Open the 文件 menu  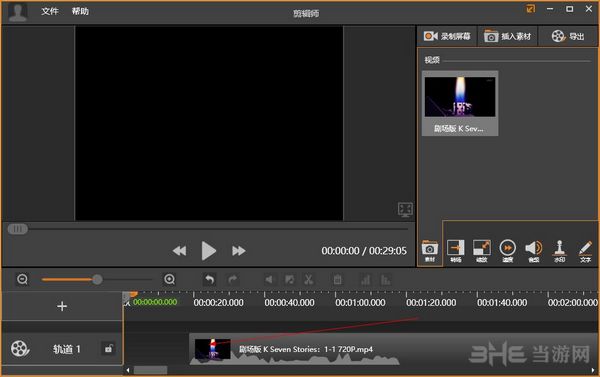pyautogui.click(x=50, y=11)
